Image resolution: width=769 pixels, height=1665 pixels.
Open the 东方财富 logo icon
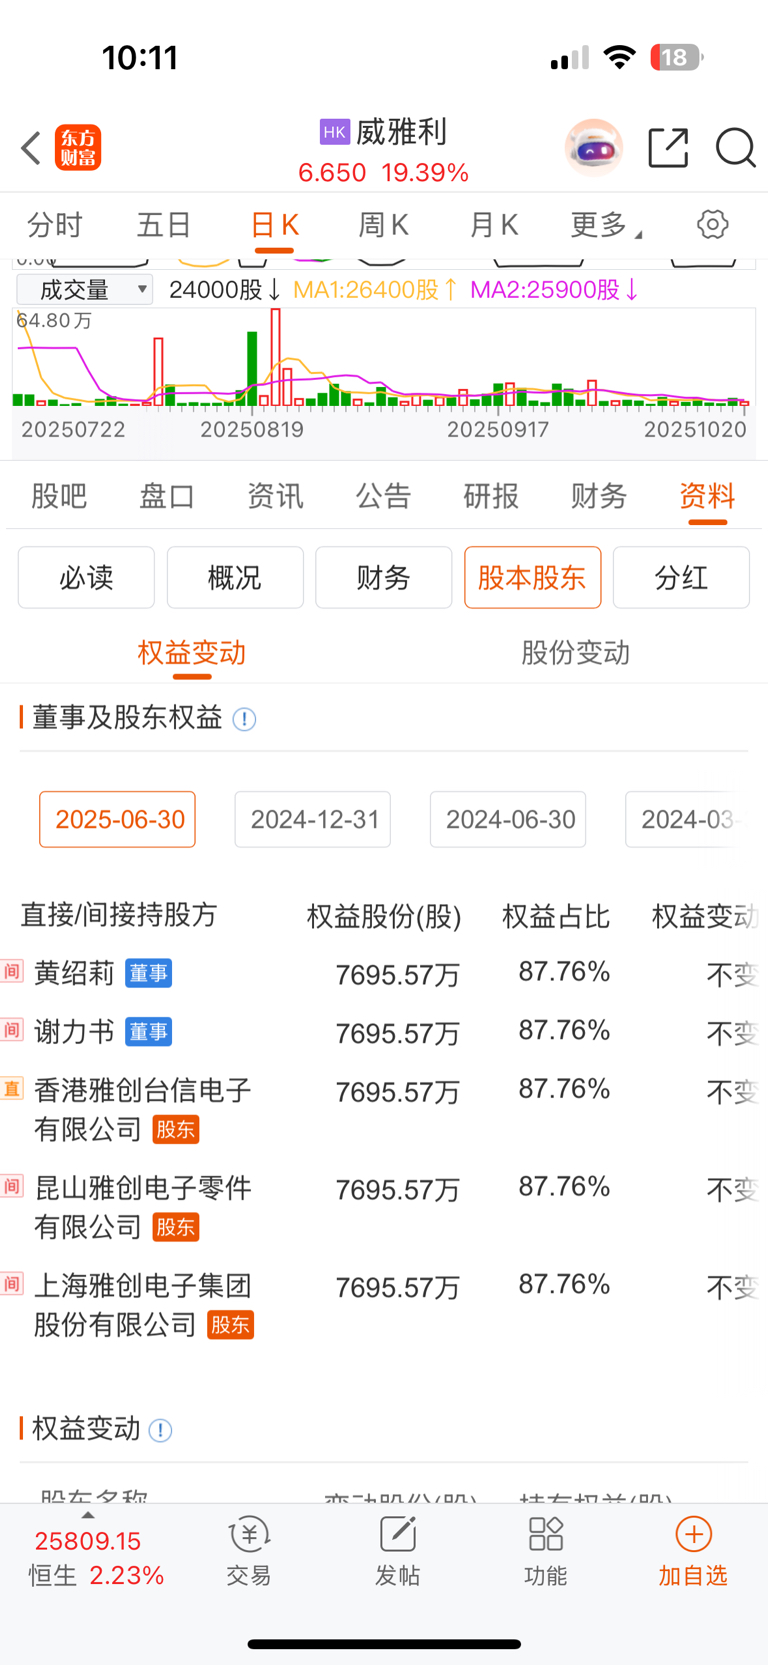pyautogui.click(x=78, y=148)
